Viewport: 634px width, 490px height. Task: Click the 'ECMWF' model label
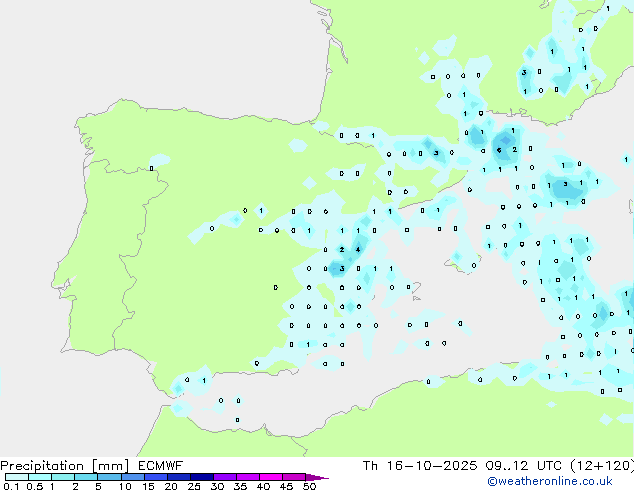(161, 466)
